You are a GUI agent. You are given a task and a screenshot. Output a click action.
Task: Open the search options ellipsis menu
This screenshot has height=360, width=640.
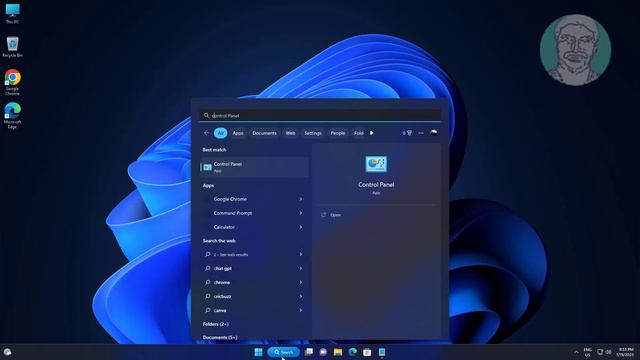(421, 133)
